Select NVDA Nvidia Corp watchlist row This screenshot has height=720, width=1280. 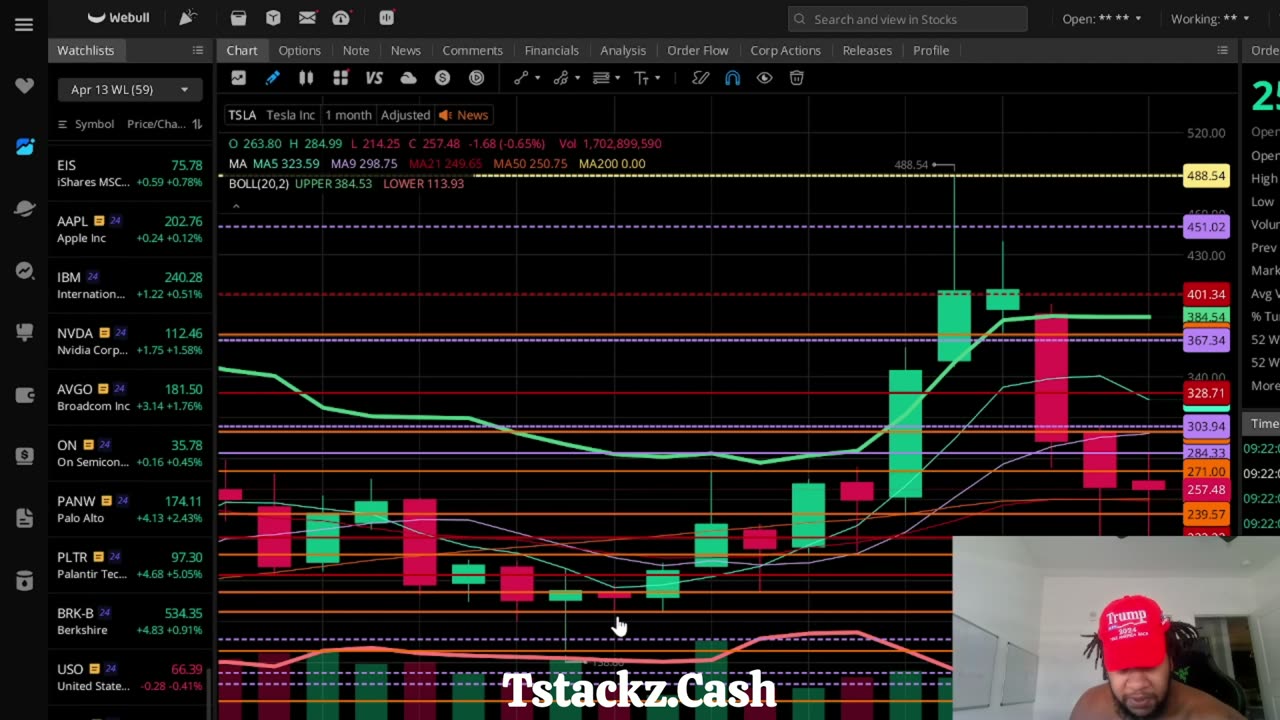pos(129,341)
